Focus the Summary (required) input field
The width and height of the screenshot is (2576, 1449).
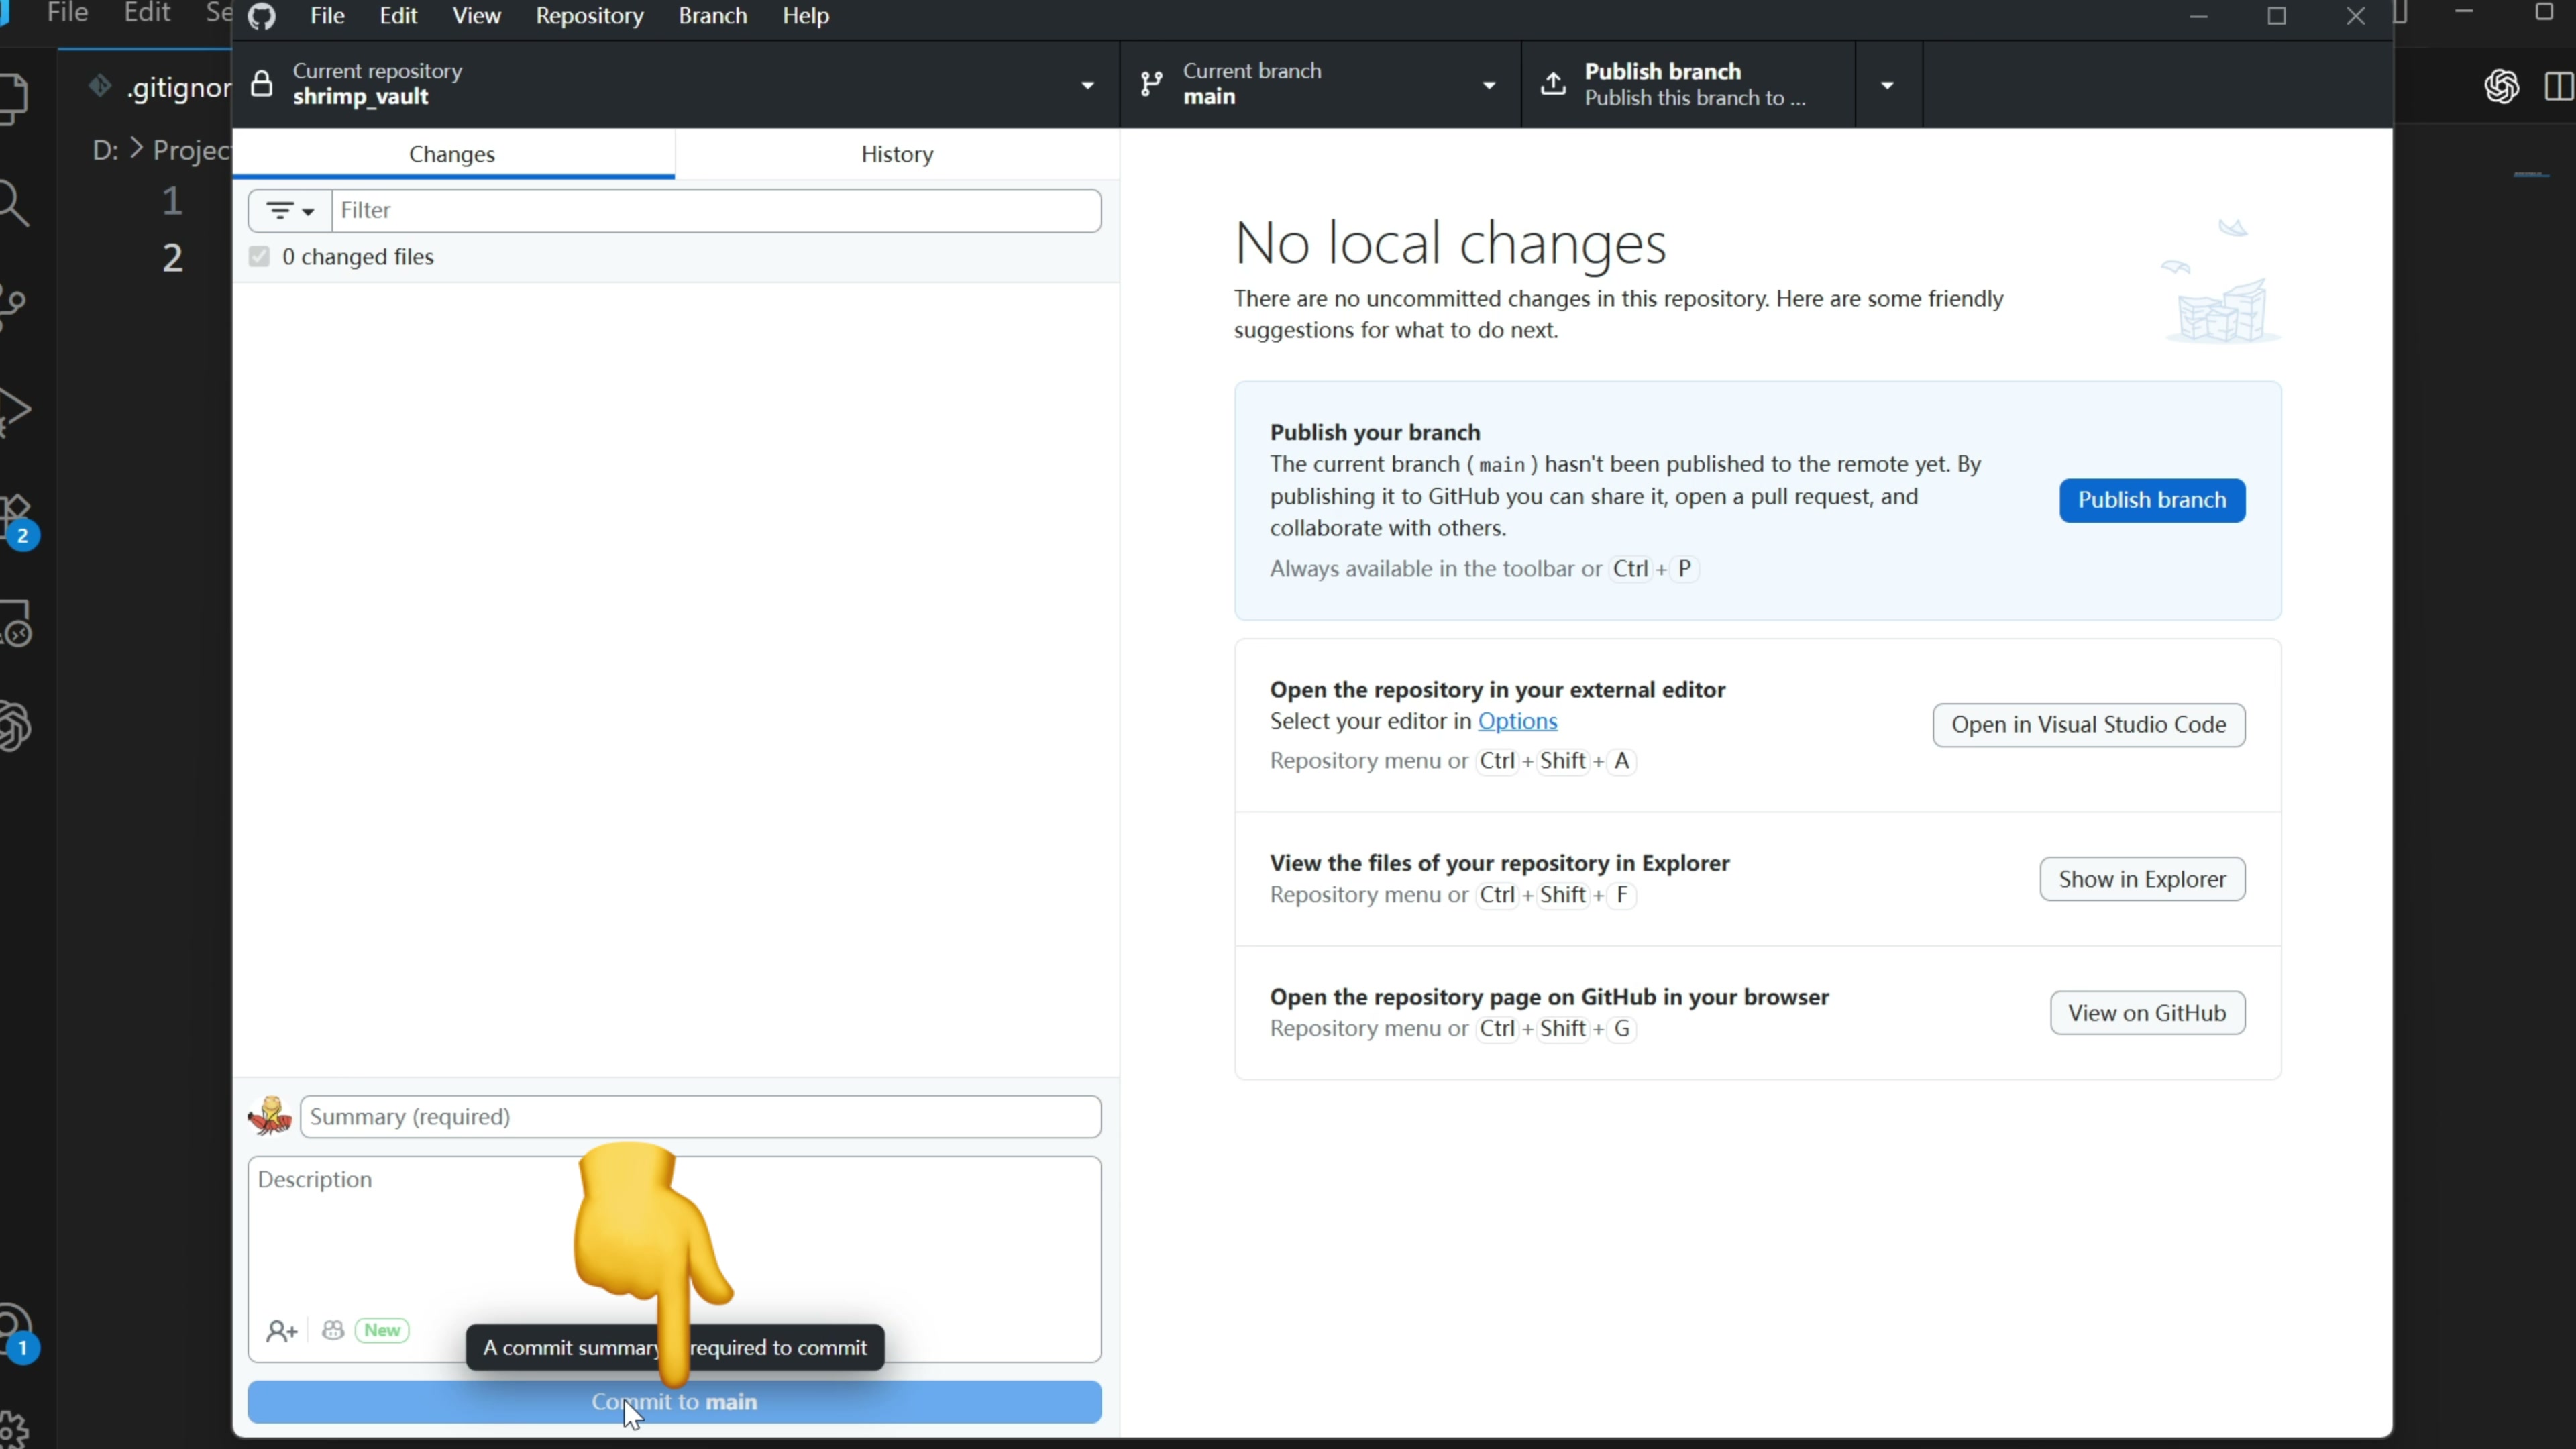700,1116
